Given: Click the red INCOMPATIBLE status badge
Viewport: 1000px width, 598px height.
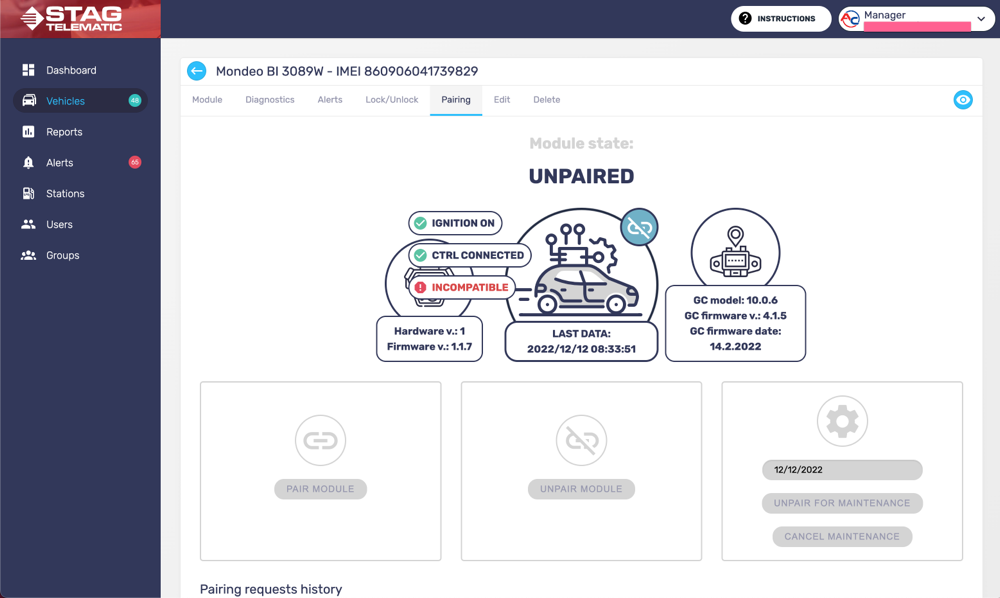Looking at the screenshot, I should (462, 288).
